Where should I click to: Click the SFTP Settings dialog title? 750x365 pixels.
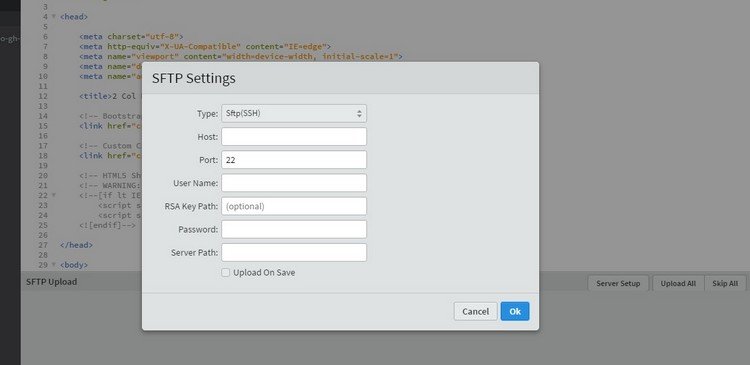coord(193,78)
